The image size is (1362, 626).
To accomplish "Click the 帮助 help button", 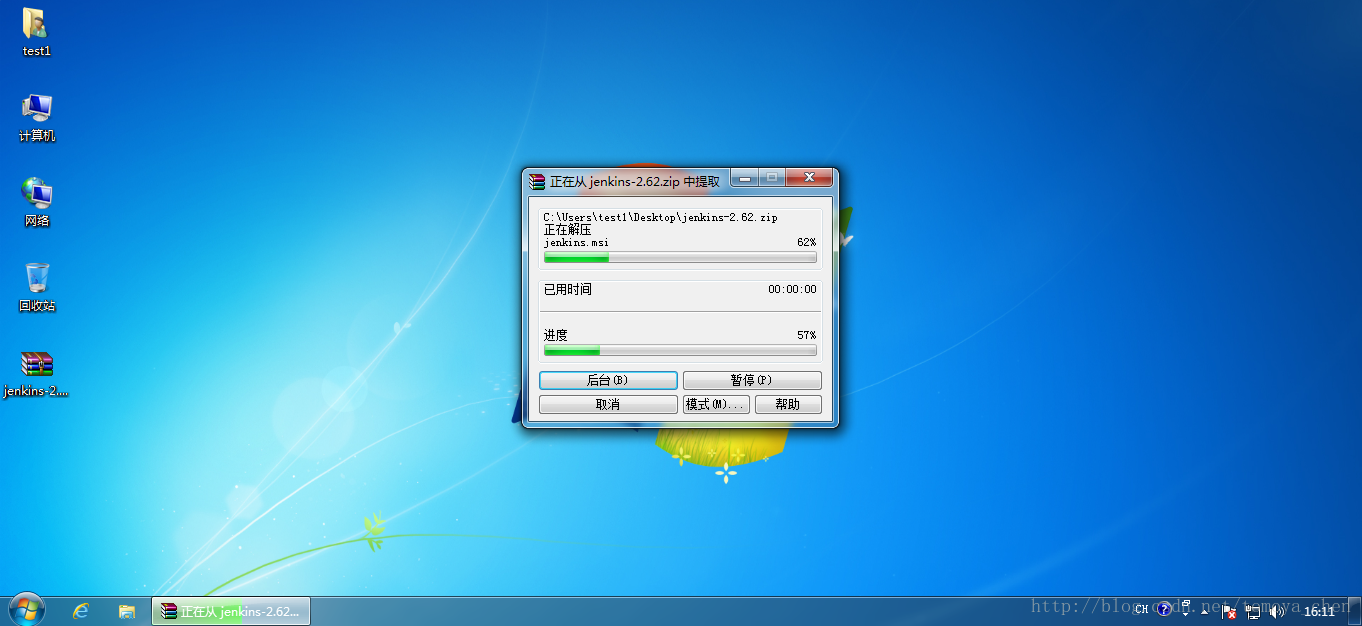I will (x=788, y=405).
